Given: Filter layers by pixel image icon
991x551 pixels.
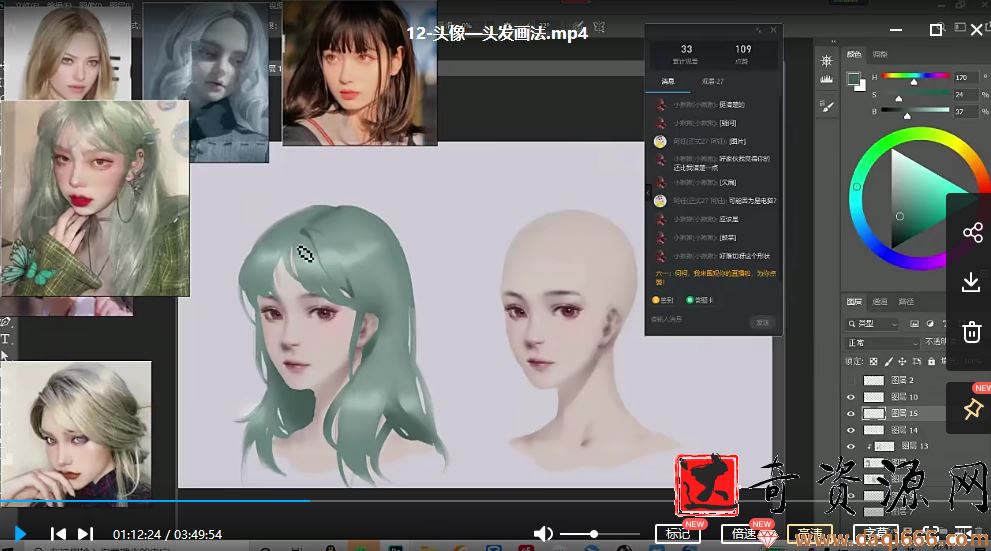Looking at the screenshot, I should [x=914, y=324].
